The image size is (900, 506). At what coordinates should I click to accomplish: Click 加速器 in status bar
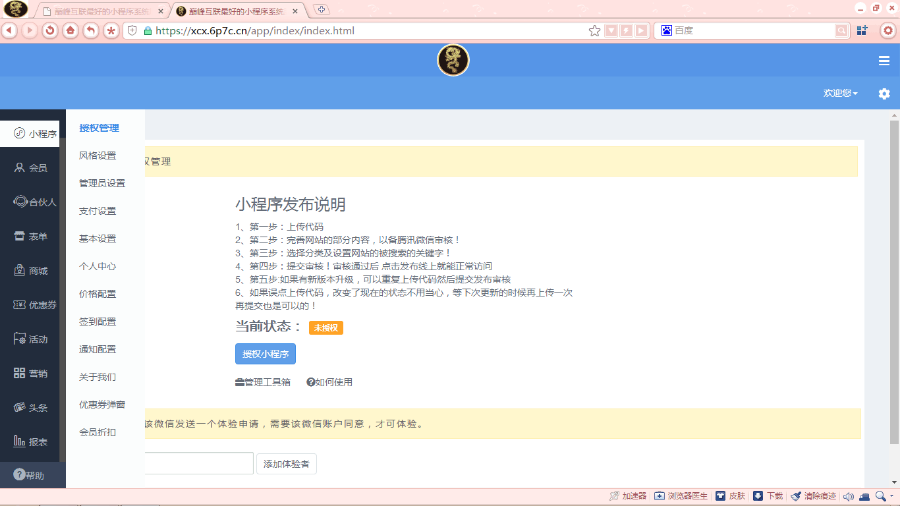coord(628,496)
